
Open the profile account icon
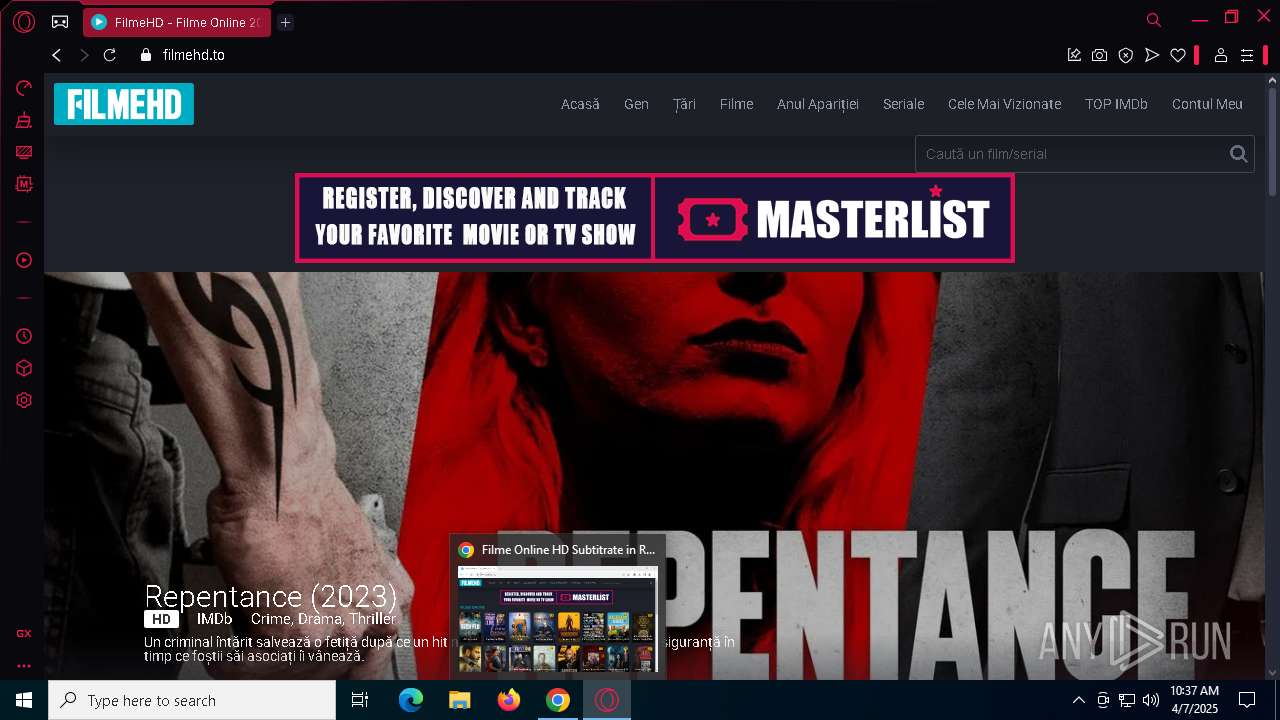pos(1221,55)
